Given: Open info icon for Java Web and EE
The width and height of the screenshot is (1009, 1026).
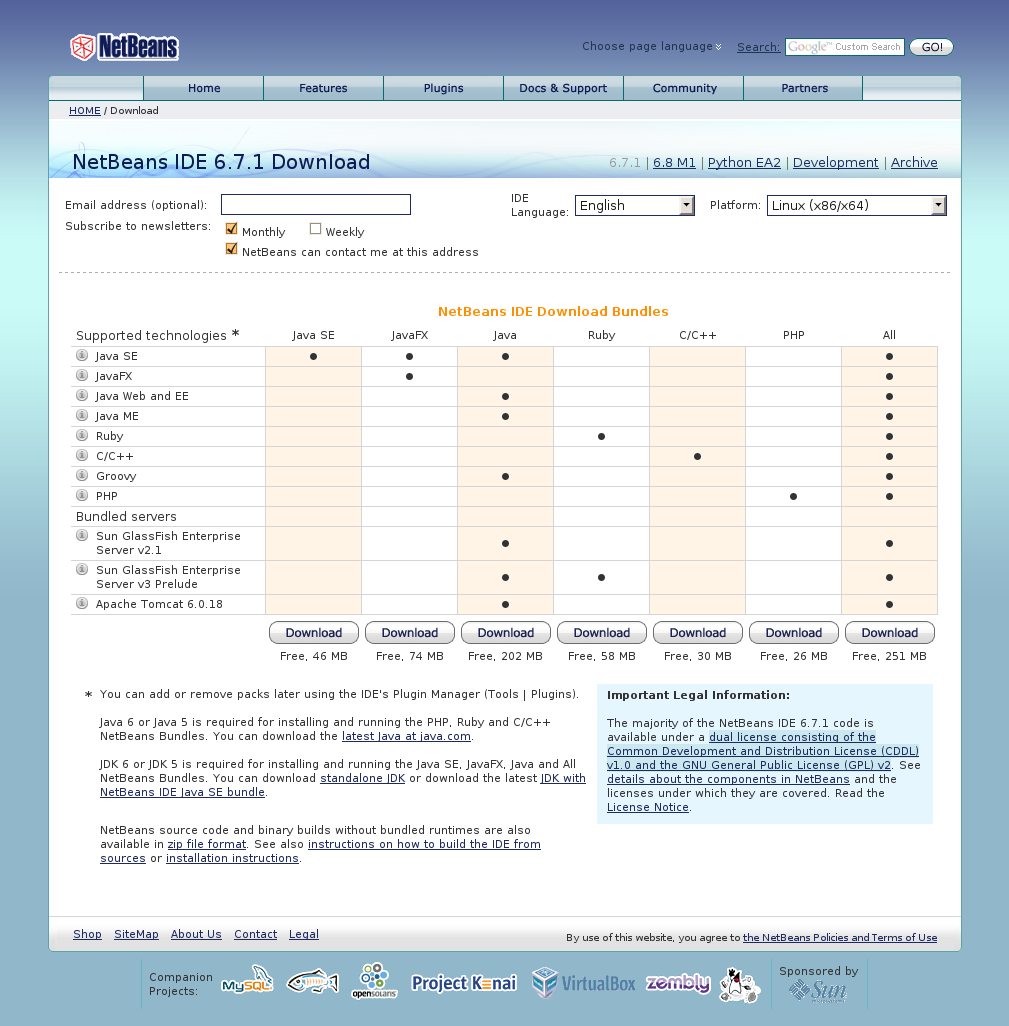Looking at the screenshot, I should click(82, 395).
